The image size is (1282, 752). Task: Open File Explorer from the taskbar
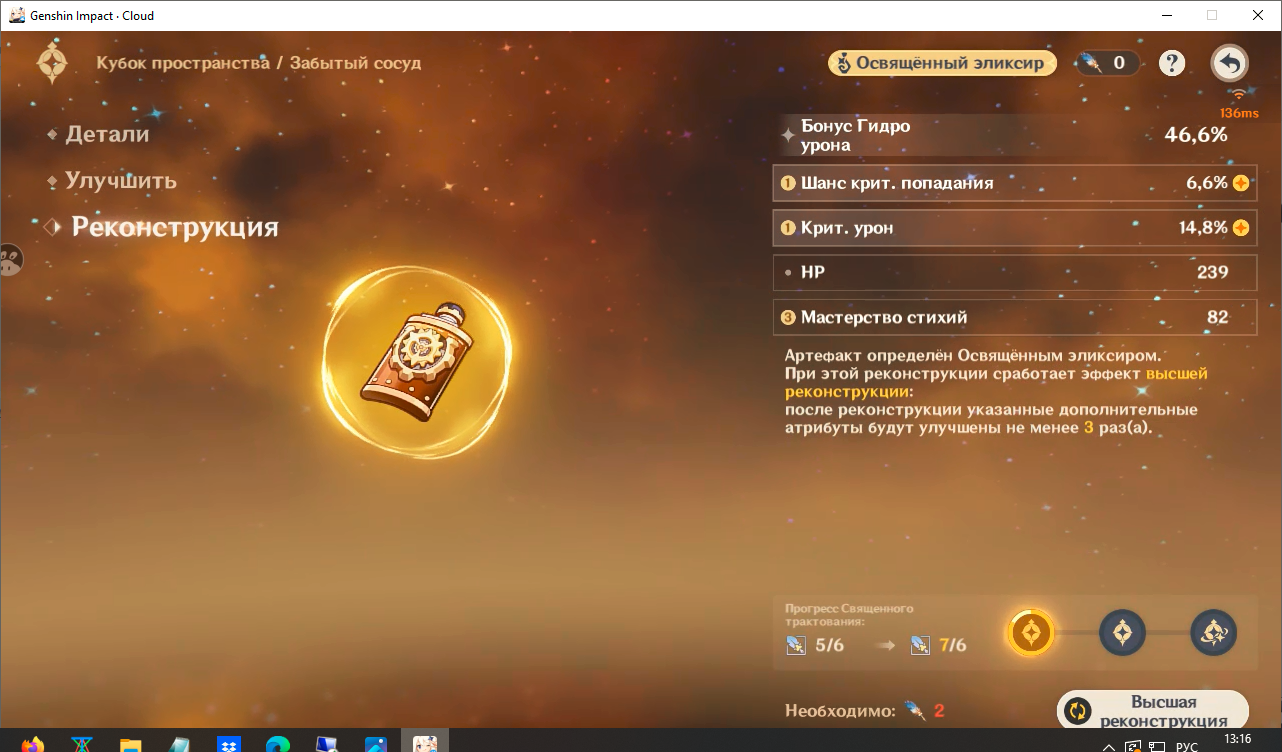[130, 745]
